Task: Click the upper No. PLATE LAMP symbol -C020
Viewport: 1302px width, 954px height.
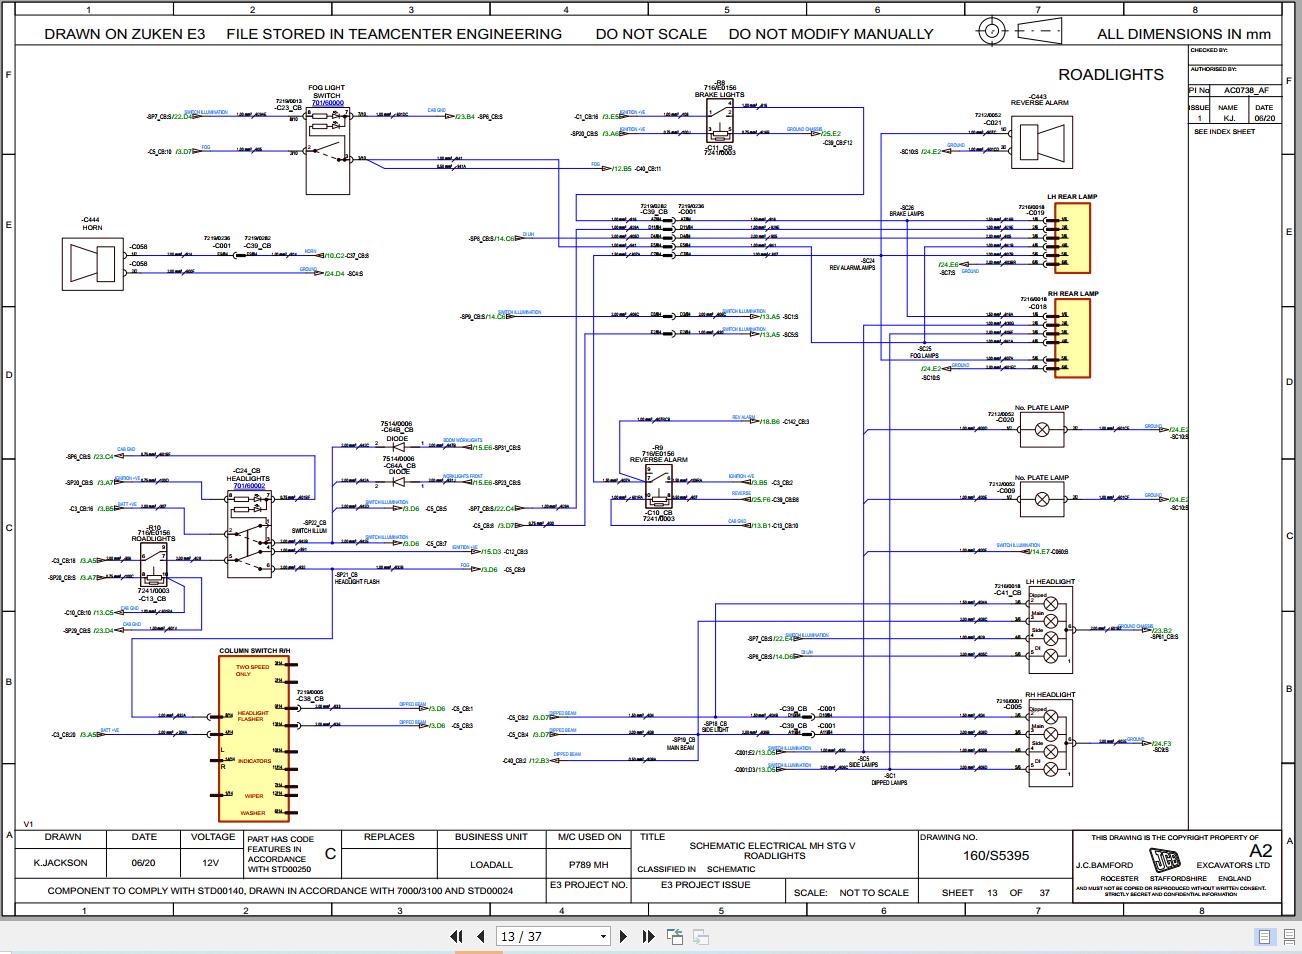Action: click(1041, 429)
